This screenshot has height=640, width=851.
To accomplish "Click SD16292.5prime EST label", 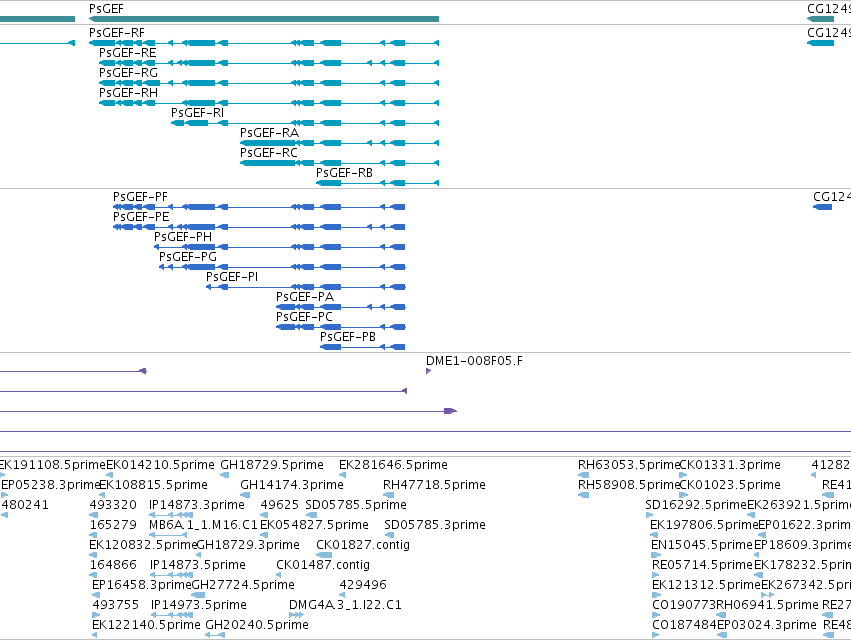I will (x=696, y=505).
